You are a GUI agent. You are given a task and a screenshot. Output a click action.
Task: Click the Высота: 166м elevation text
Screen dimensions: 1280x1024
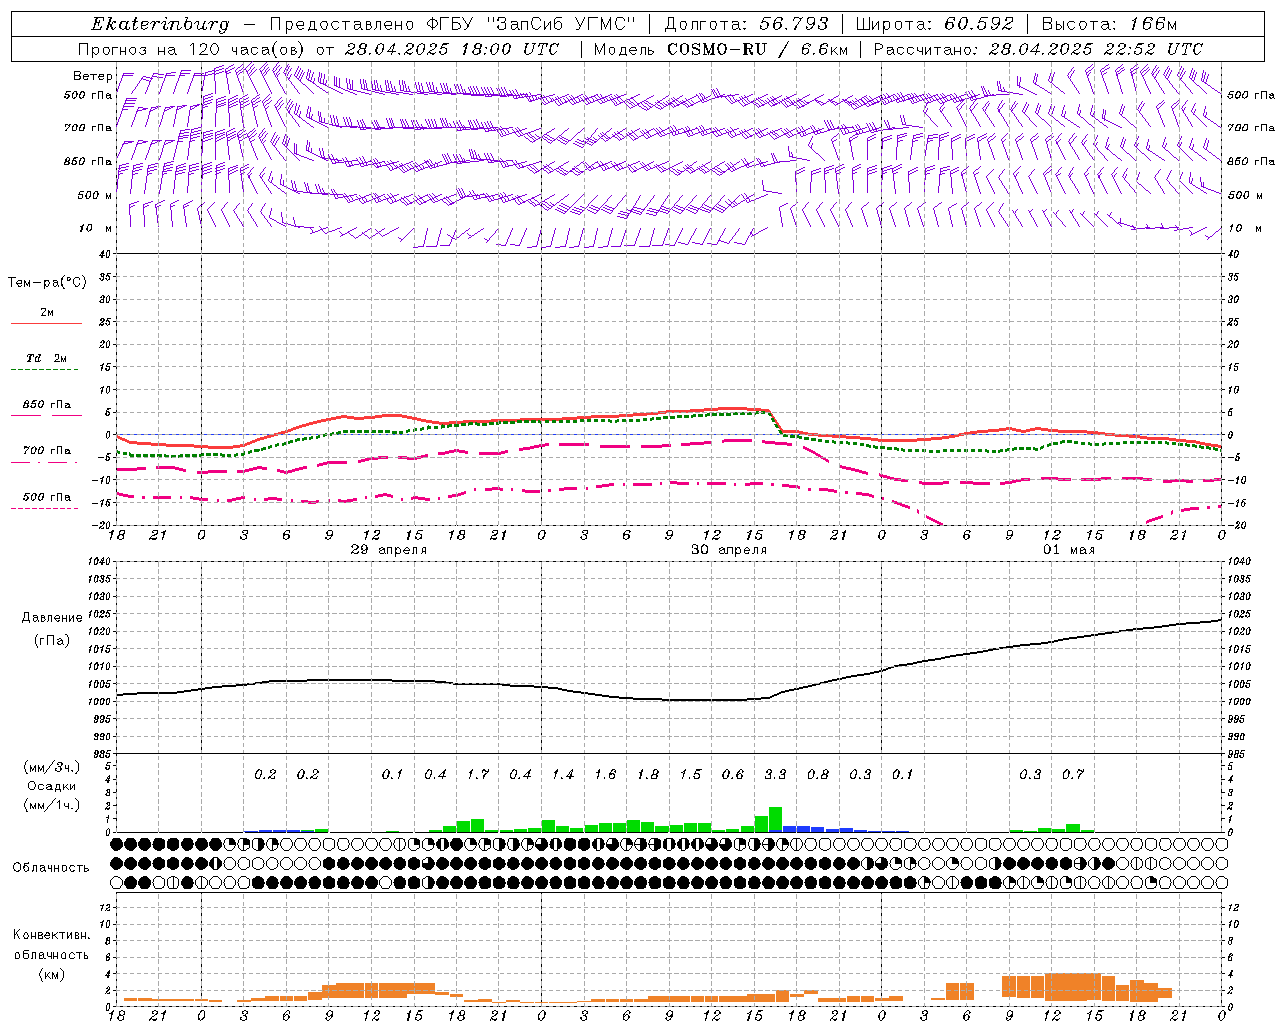[x=1109, y=24]
